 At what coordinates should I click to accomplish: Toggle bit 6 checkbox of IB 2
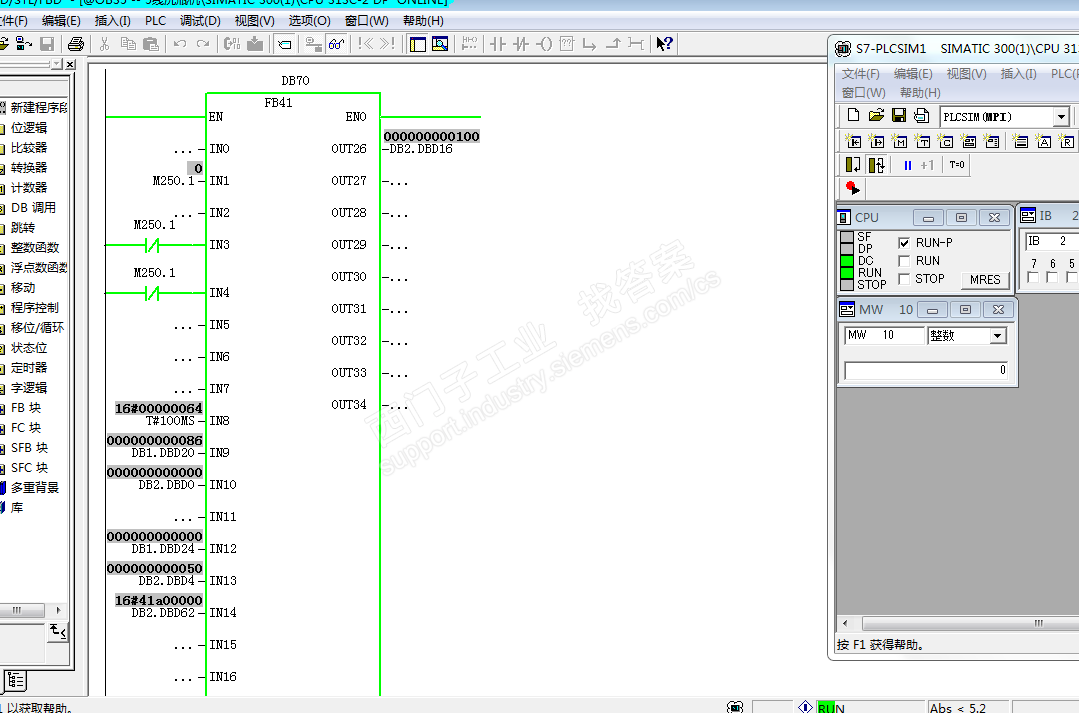[x=1052, y=277]
